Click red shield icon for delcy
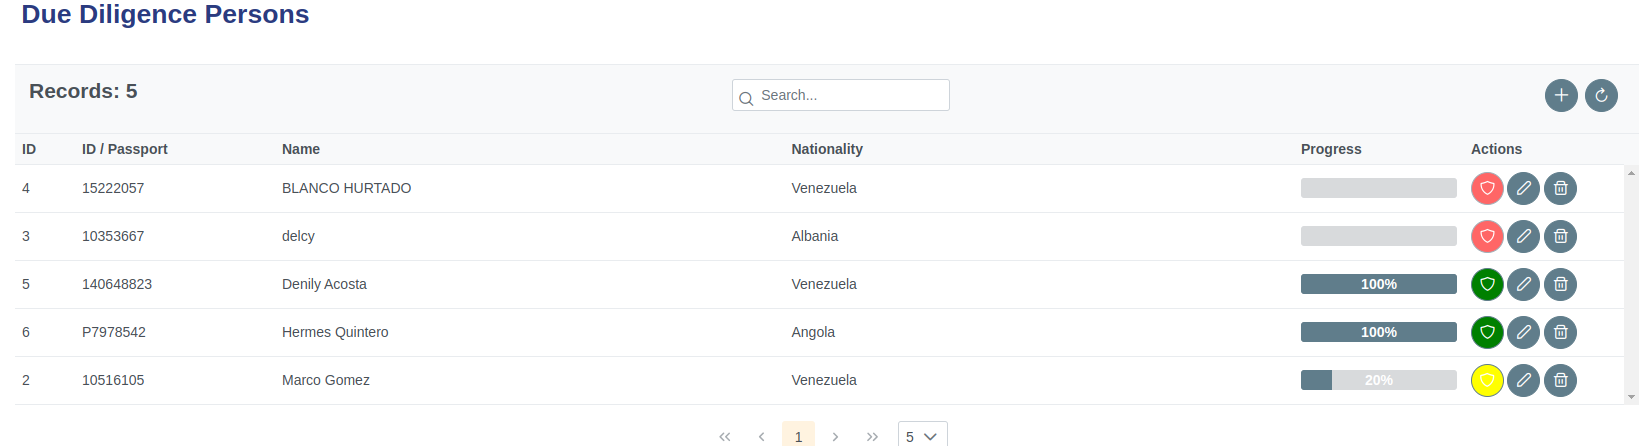The image size is (1649, 446). 1487,236
